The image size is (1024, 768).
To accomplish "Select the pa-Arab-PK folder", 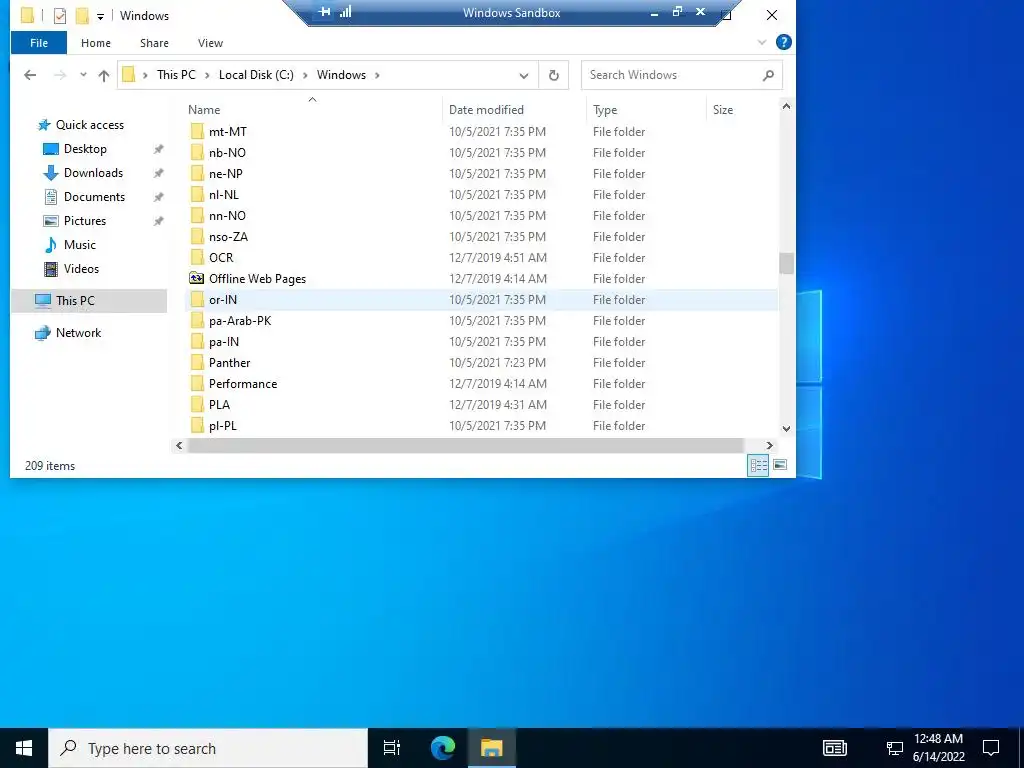I will click(x=240, y=321).
